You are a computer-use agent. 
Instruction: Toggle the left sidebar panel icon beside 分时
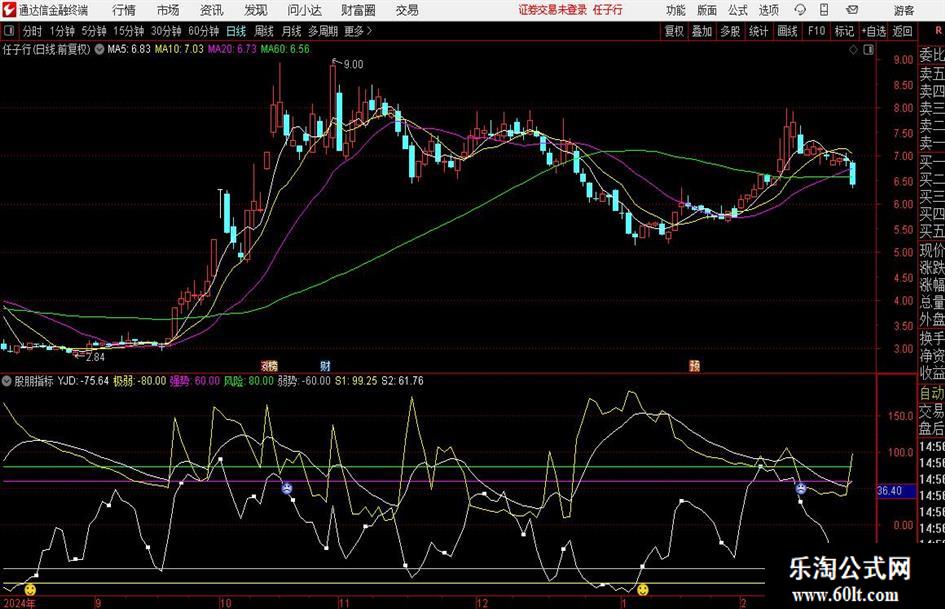pyautogui.click(x=8, y=31)
